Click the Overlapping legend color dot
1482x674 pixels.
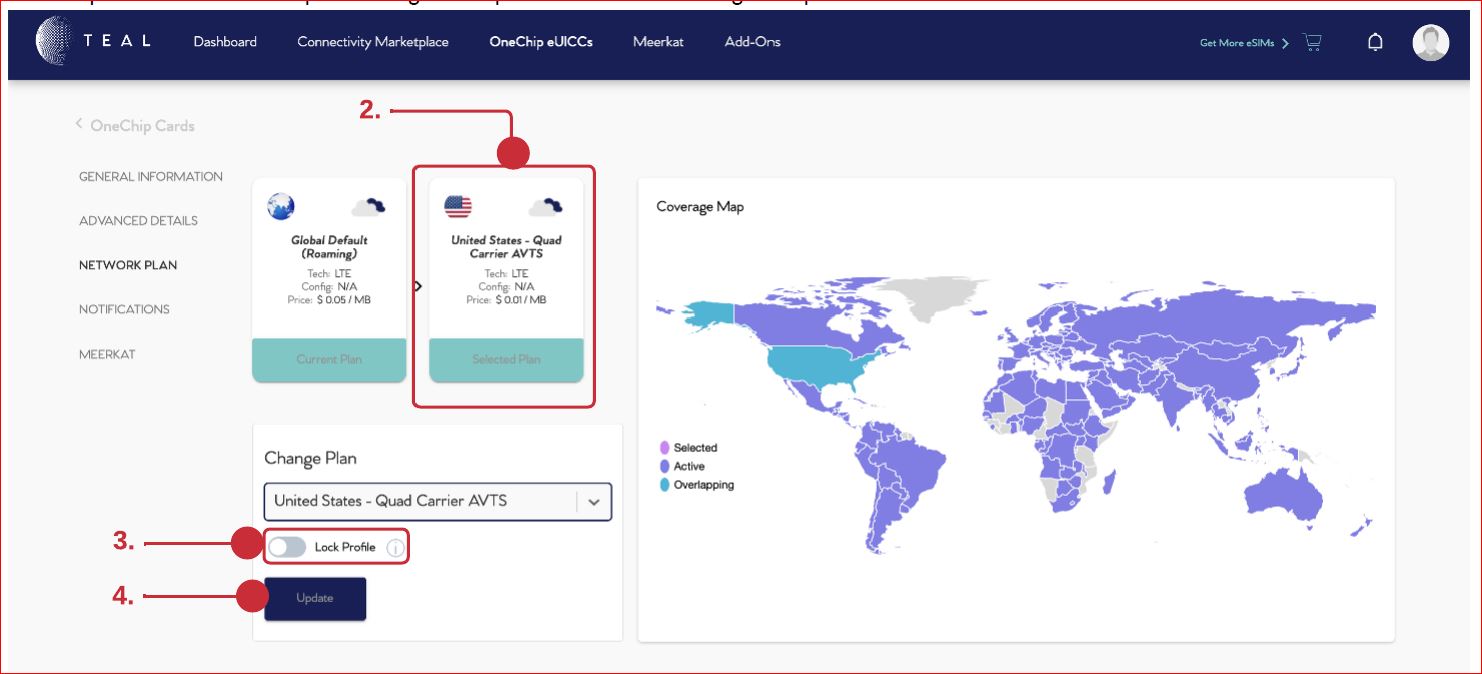664,485
